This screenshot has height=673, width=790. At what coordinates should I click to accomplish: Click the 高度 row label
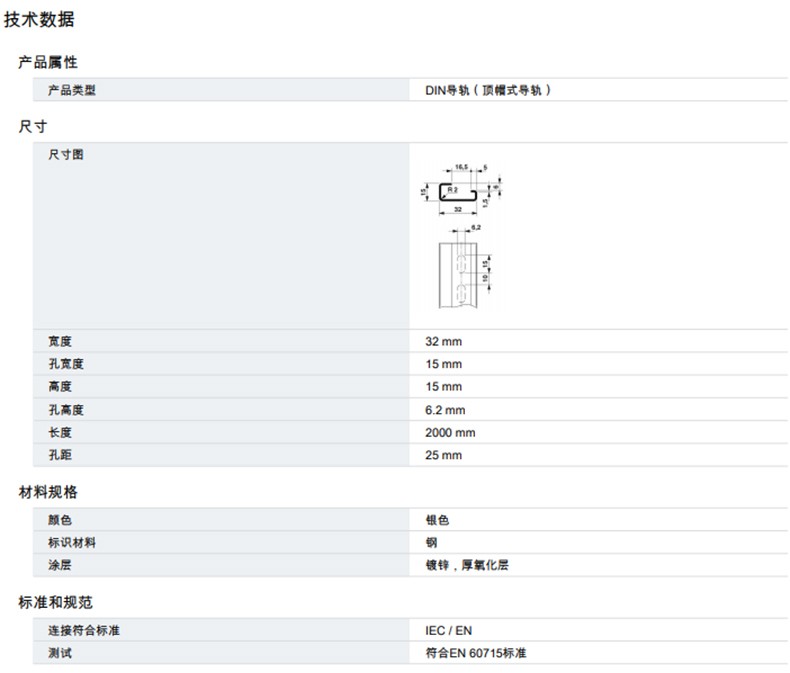click(60, 387)
